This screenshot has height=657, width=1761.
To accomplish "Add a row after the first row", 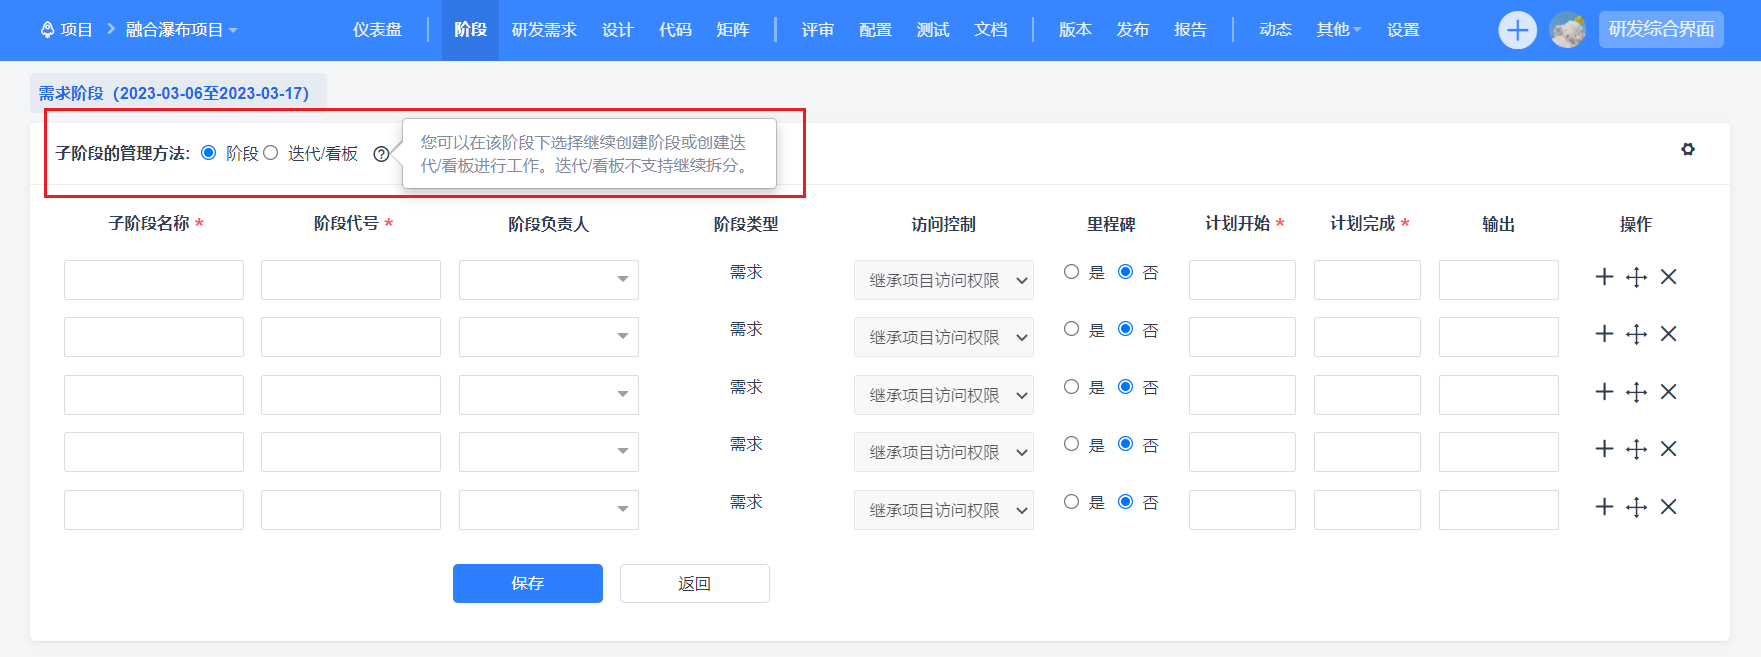I will pos(1604,277).
